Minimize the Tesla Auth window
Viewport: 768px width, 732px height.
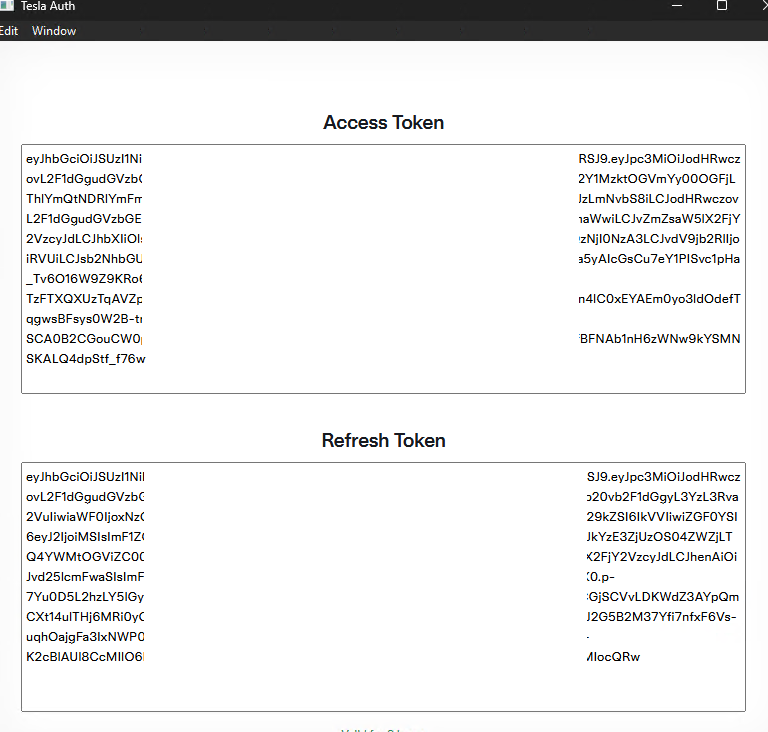pos(677,5)
